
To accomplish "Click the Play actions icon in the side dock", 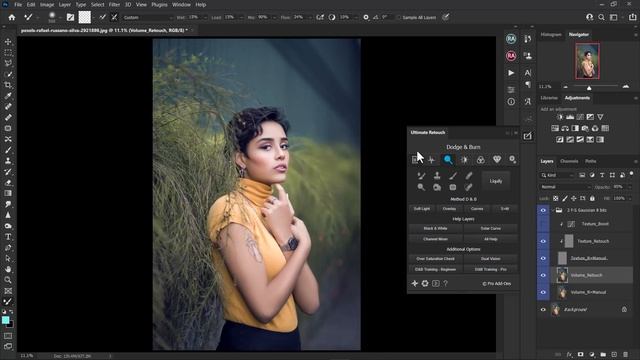I will coord(511,73).
